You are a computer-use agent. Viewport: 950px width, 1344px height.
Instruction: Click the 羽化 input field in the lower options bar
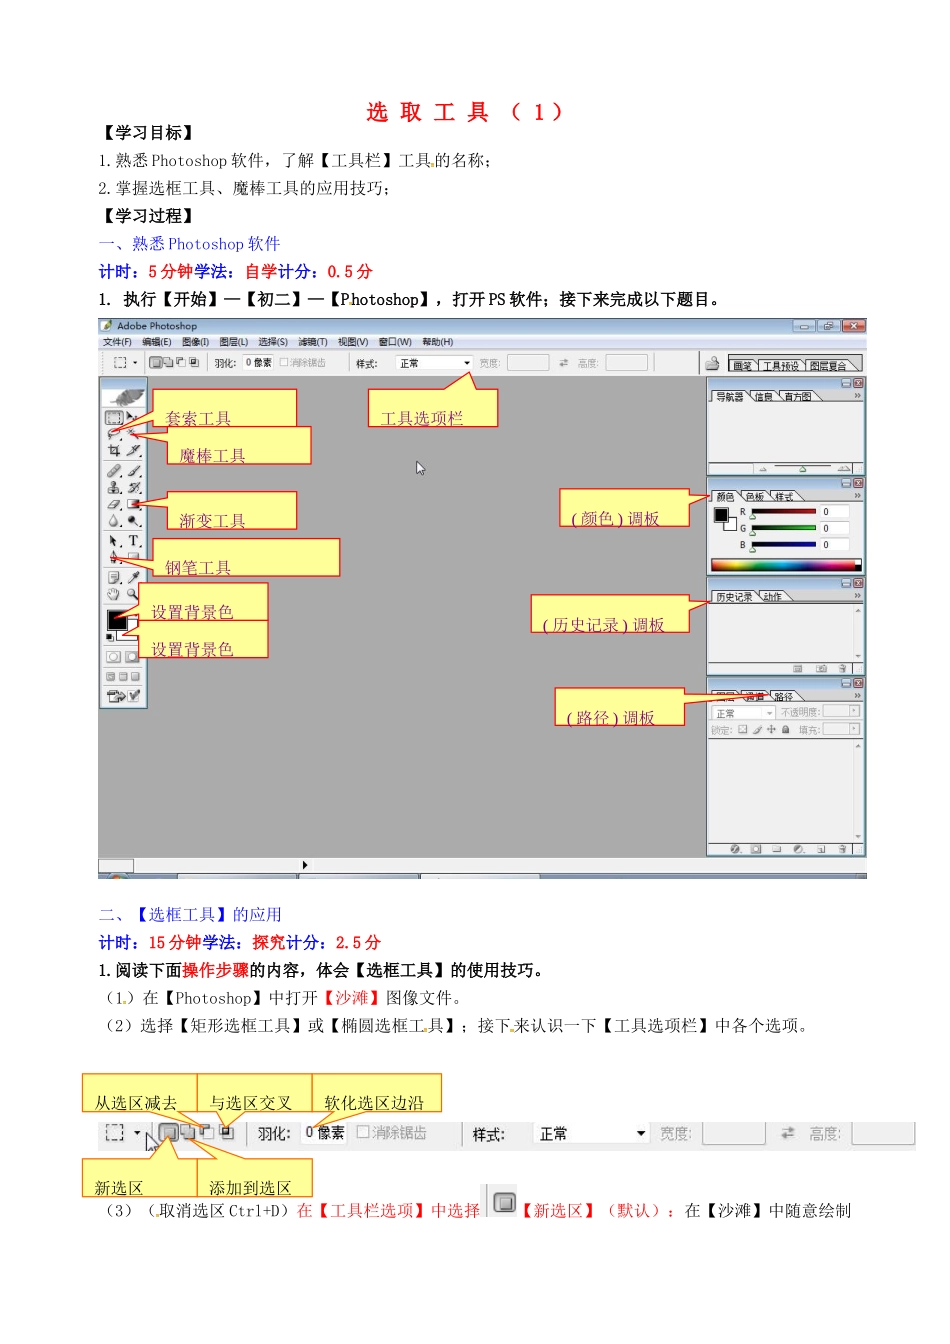tap(325, 1133)
